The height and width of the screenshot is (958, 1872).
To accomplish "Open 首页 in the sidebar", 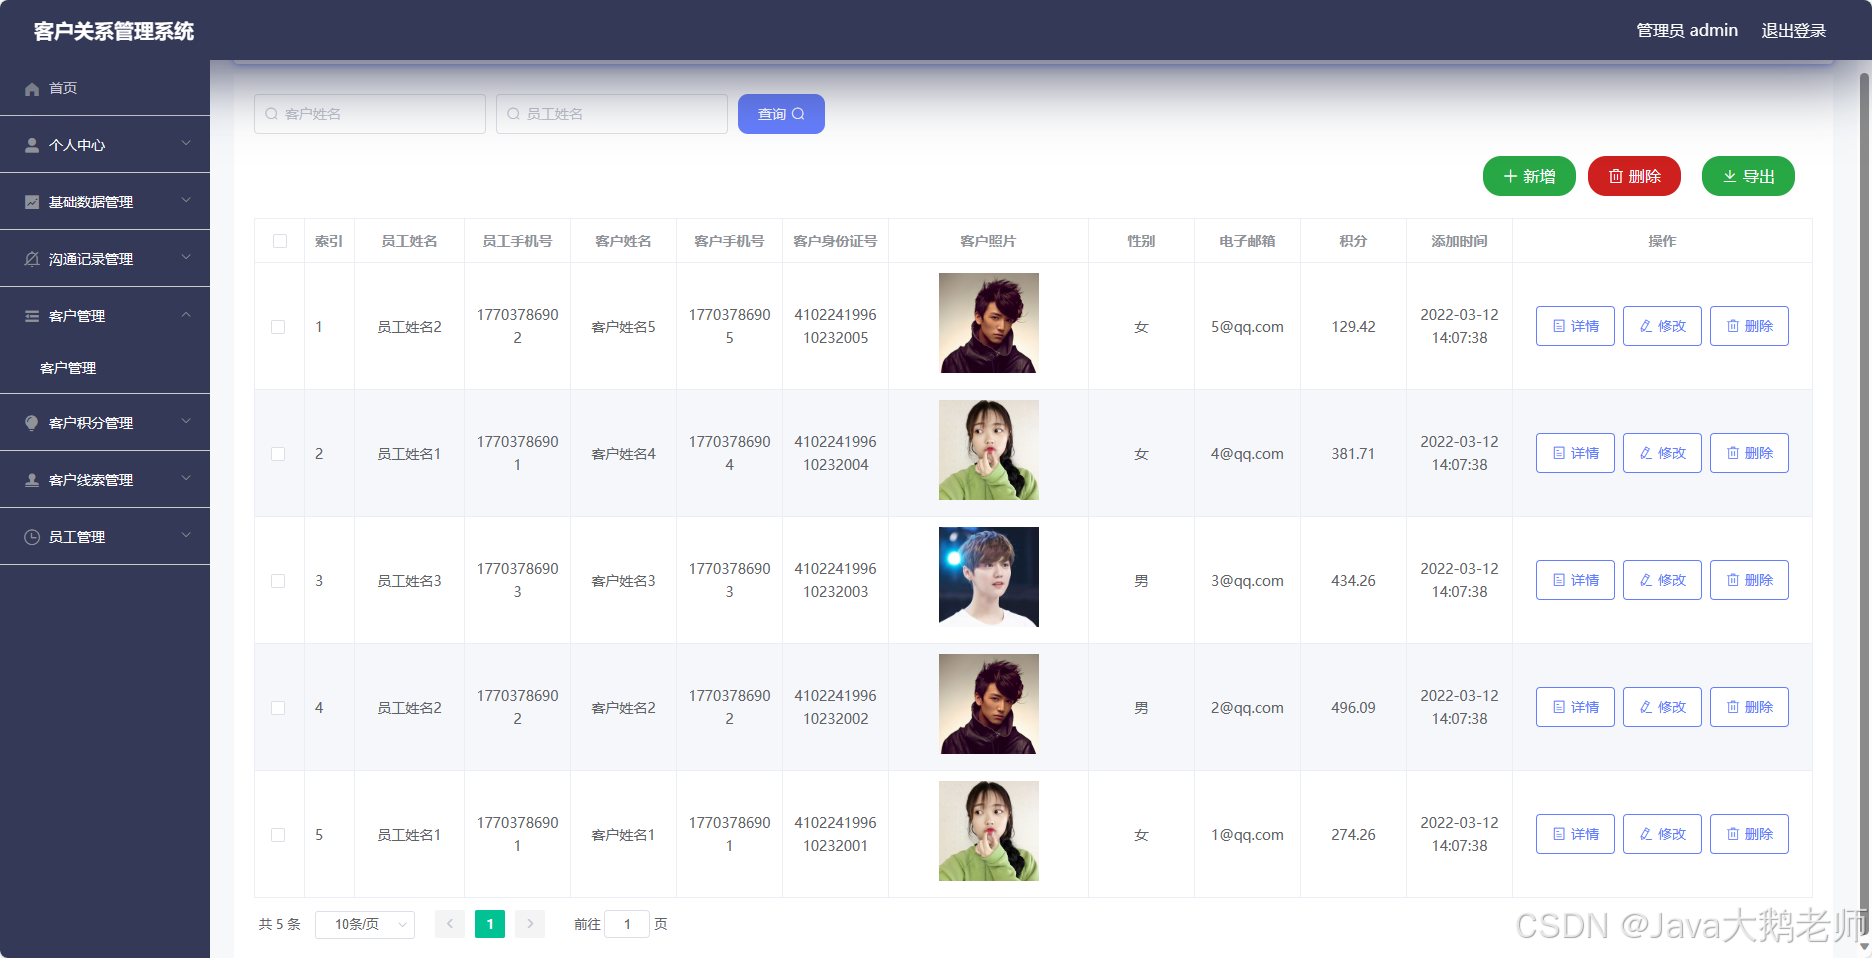I will click(105, 88).
